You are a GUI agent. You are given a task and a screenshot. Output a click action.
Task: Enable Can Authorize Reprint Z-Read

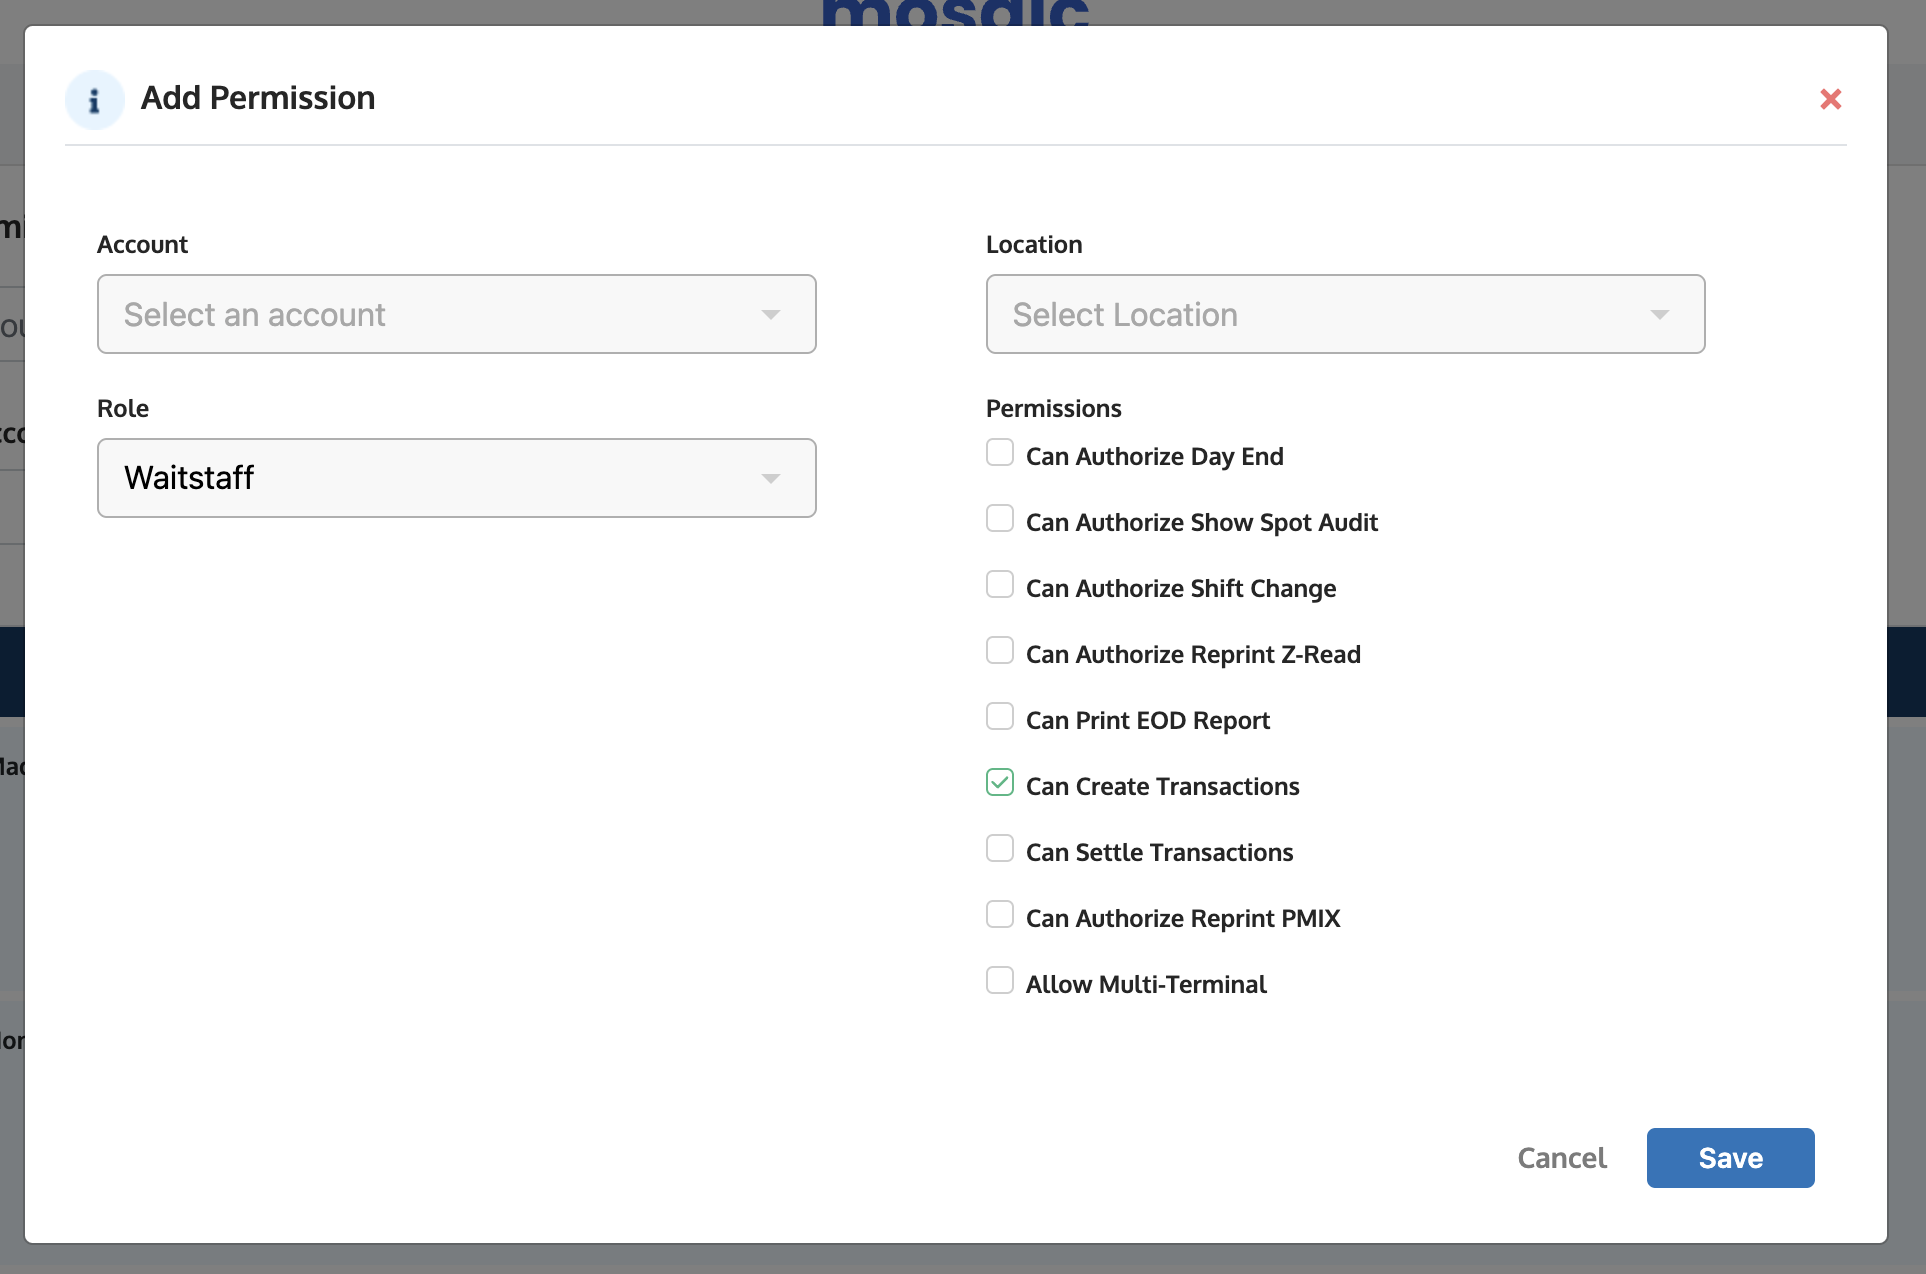999,651
